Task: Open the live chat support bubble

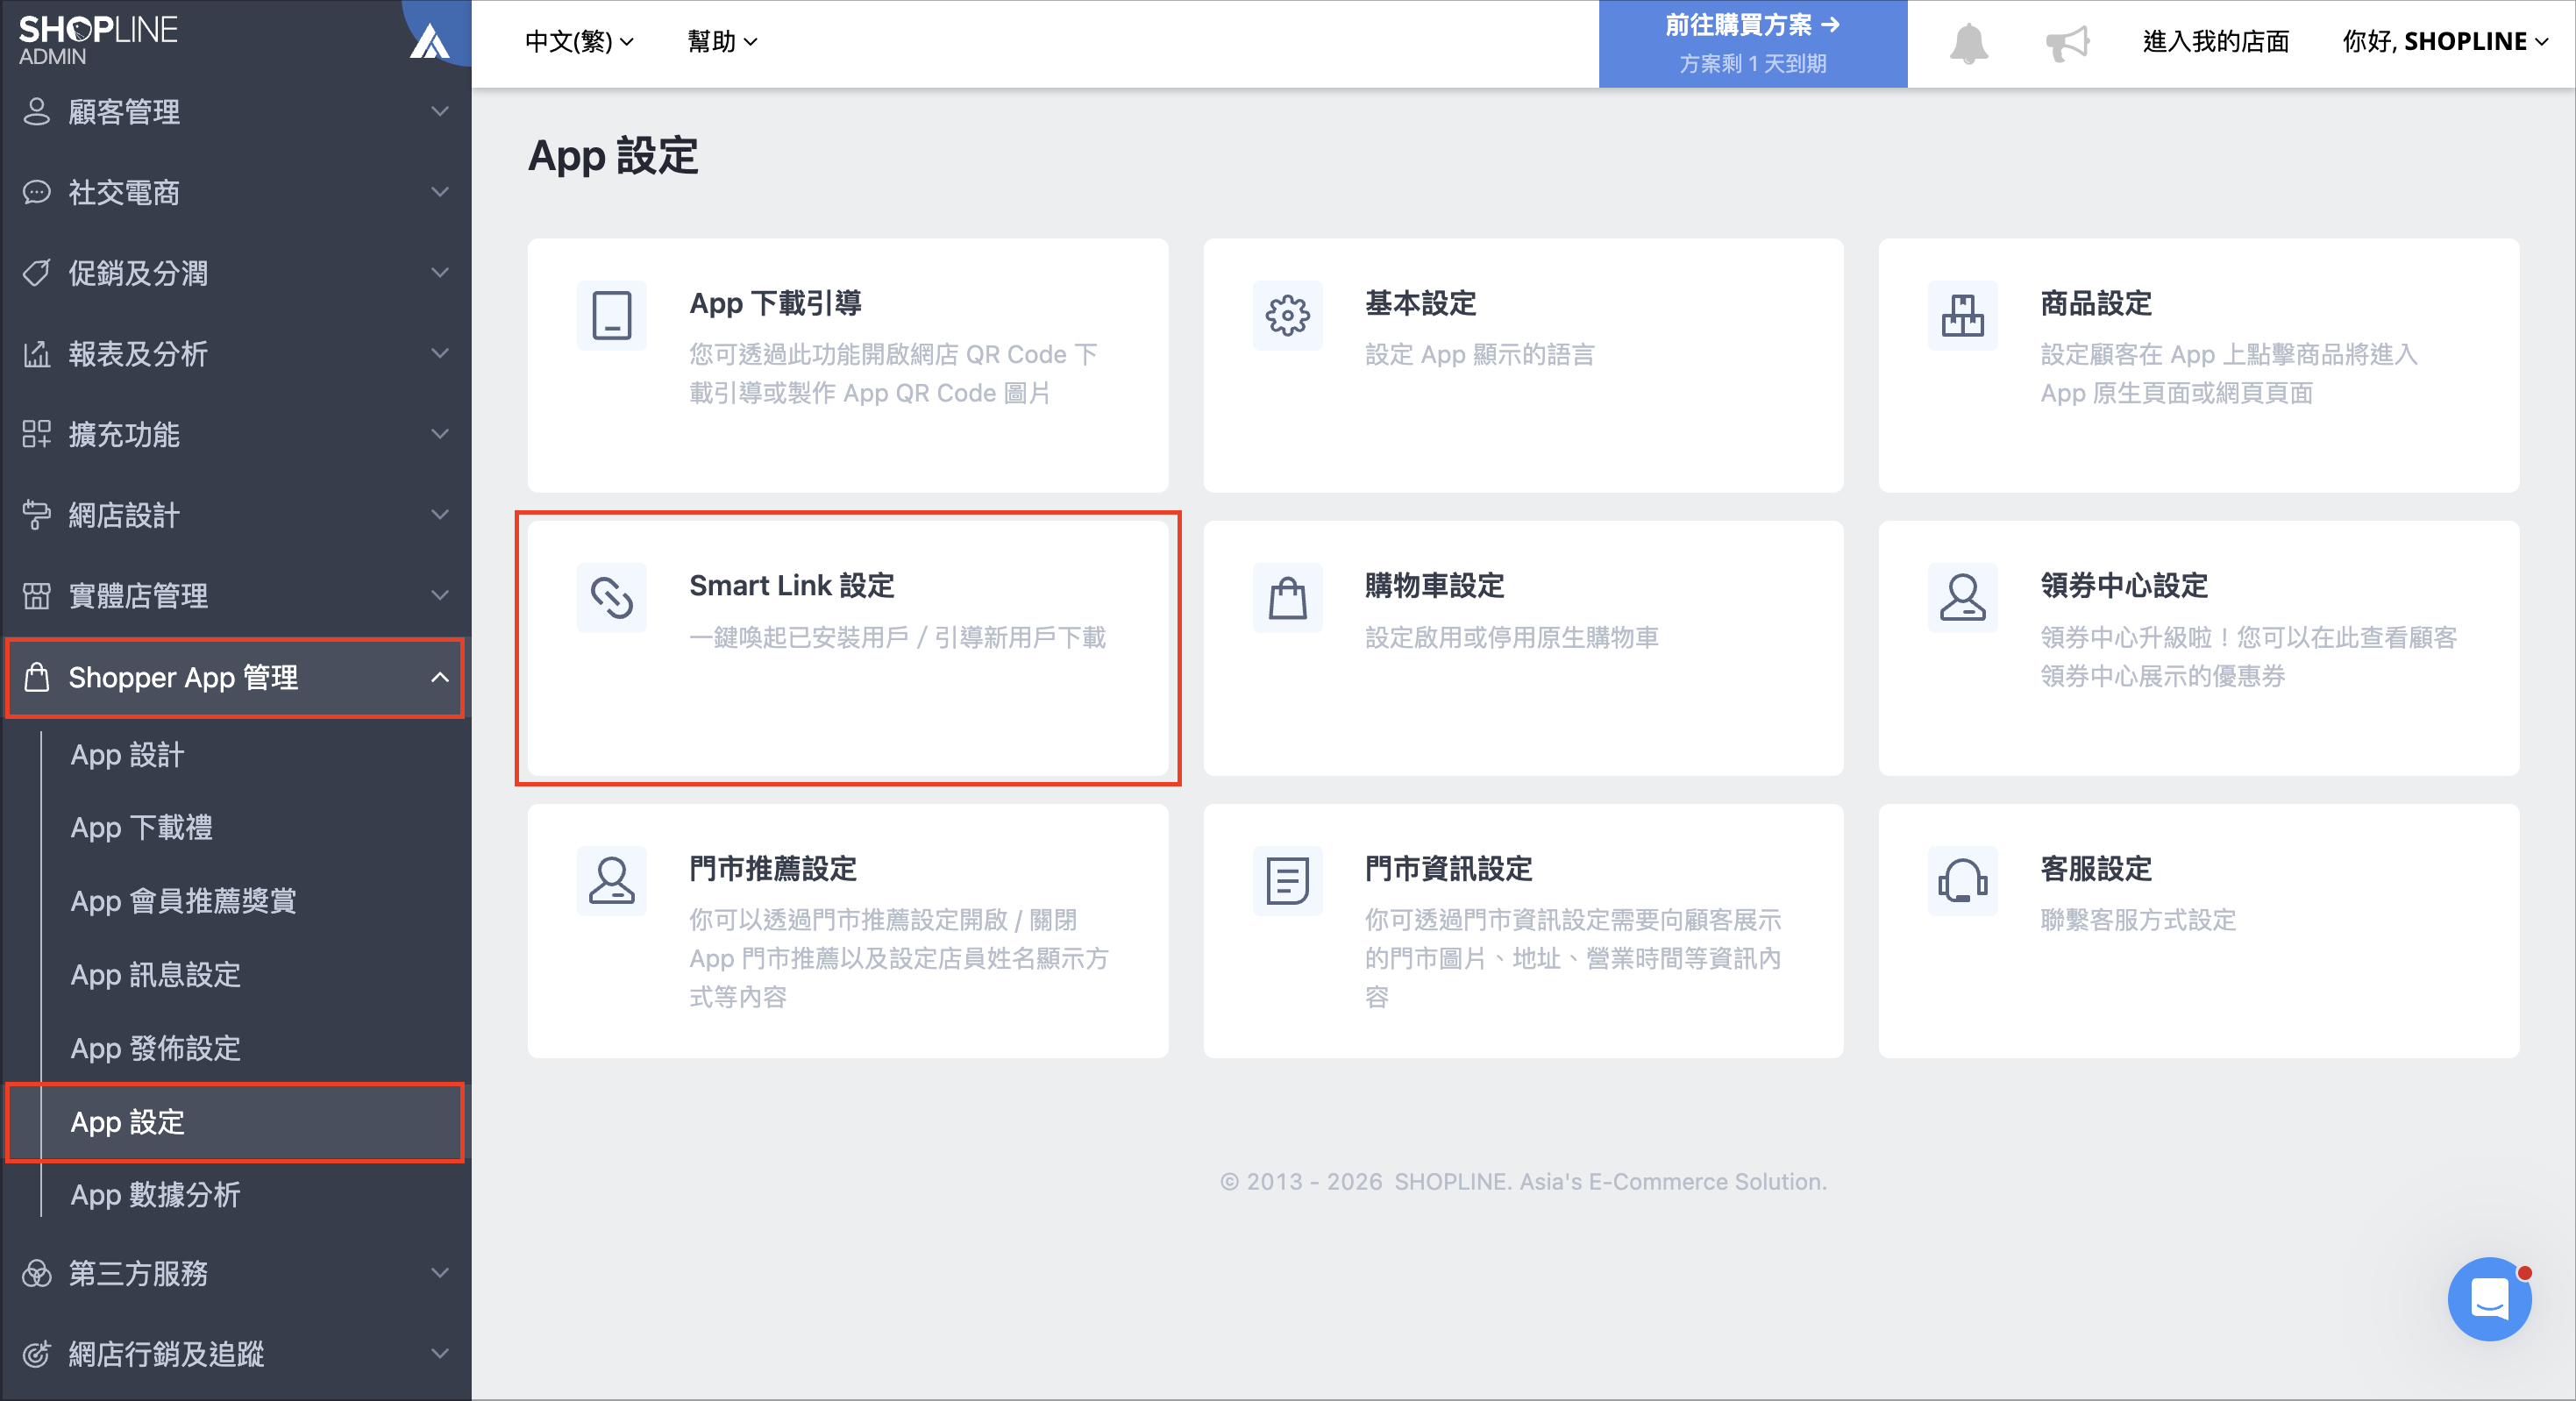Action: coord(2489,1299)
